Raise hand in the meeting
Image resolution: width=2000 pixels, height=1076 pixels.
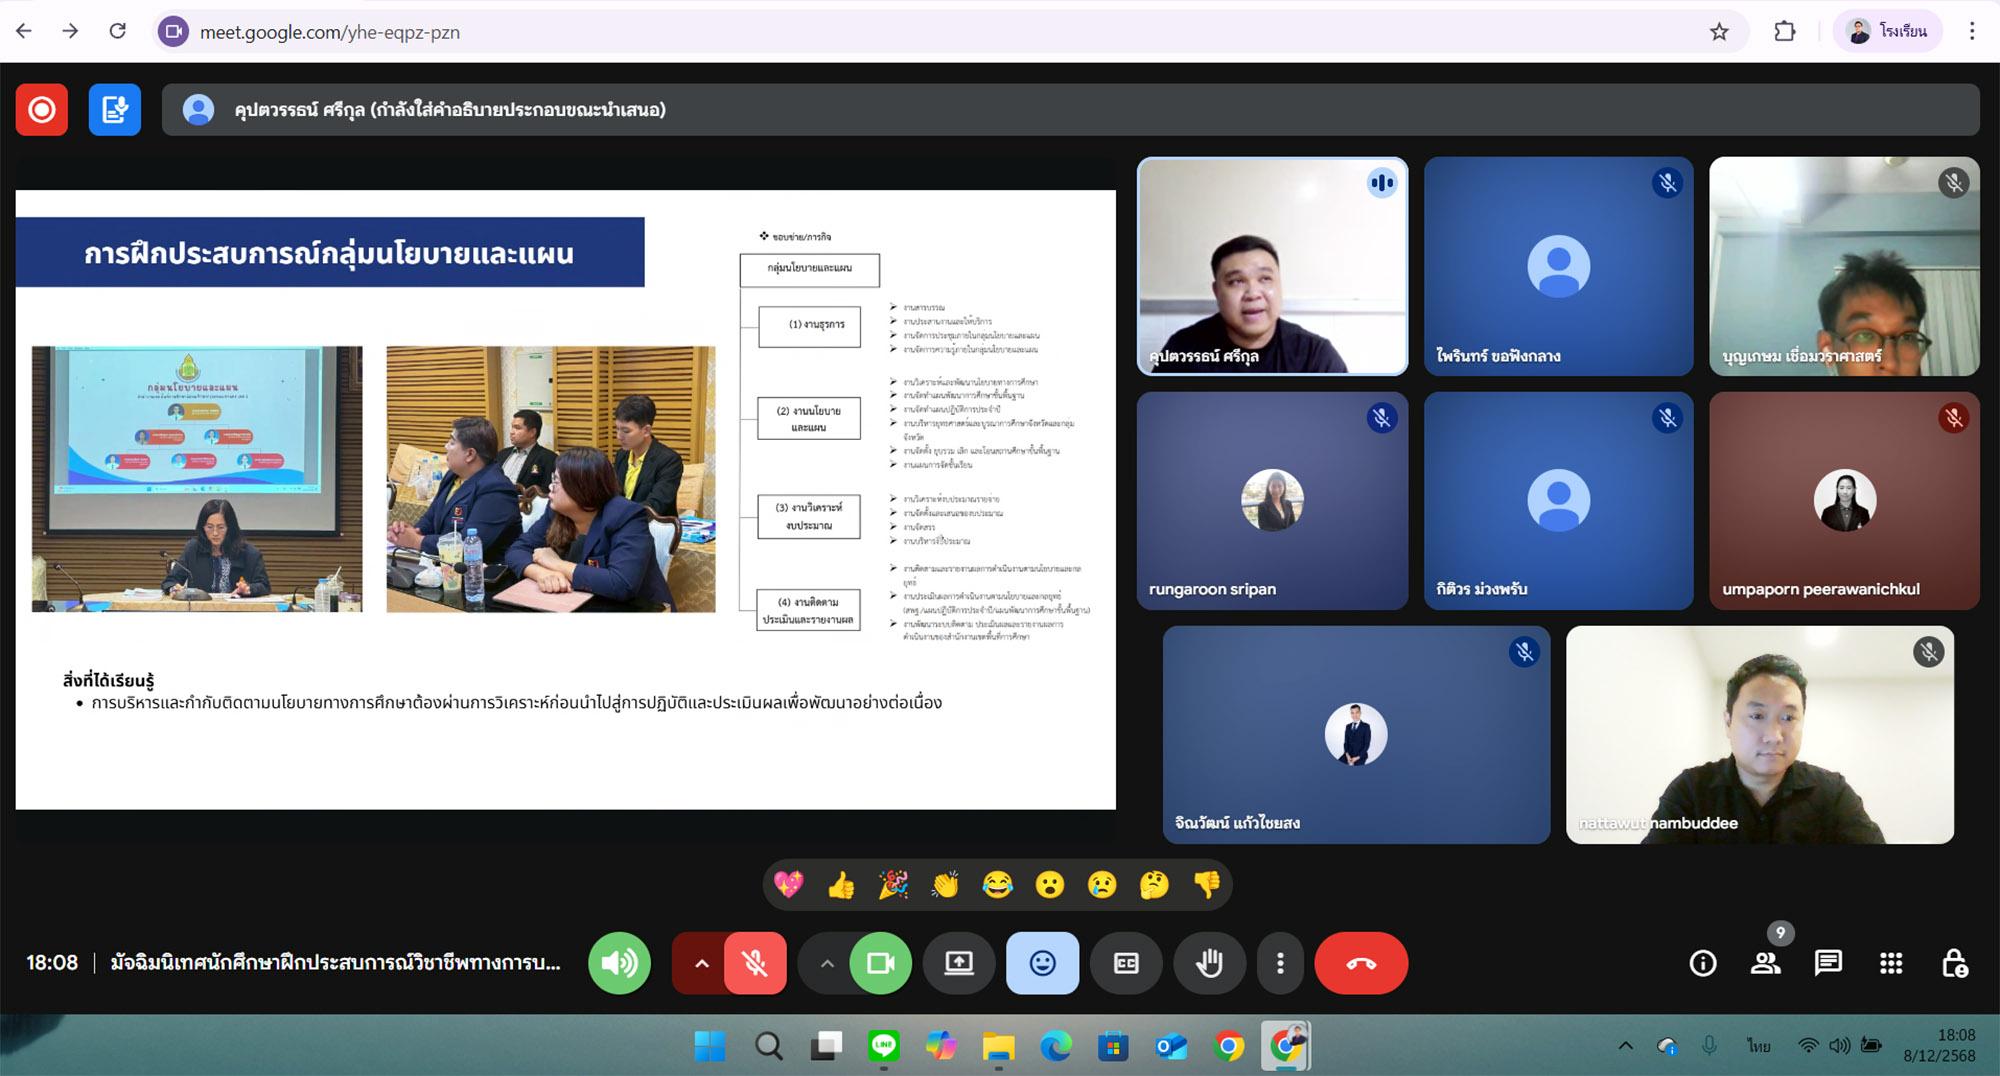(1209, 963)
